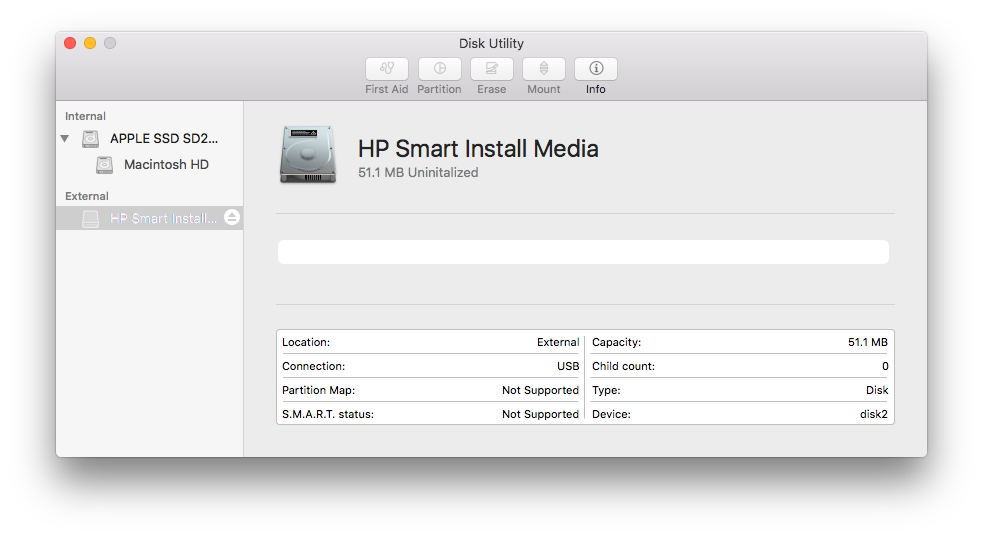
Task: Click the S.M.A.R.T. status row
Action: pyautogui.click(x=430, y=414)
